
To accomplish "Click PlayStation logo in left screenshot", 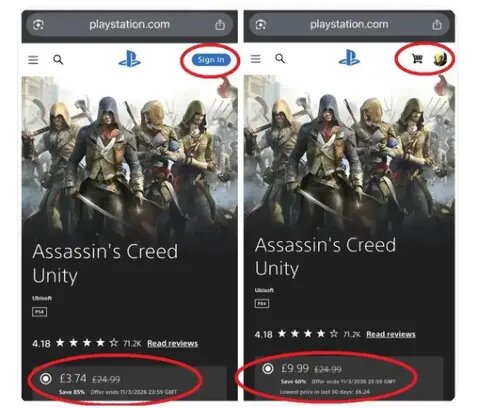I will [129, 59].
